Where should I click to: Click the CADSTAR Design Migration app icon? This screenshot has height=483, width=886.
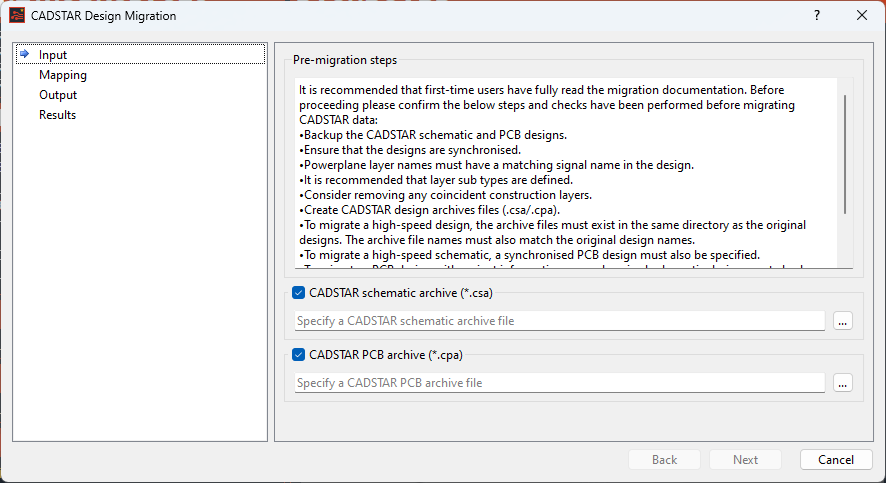point(17,15)
